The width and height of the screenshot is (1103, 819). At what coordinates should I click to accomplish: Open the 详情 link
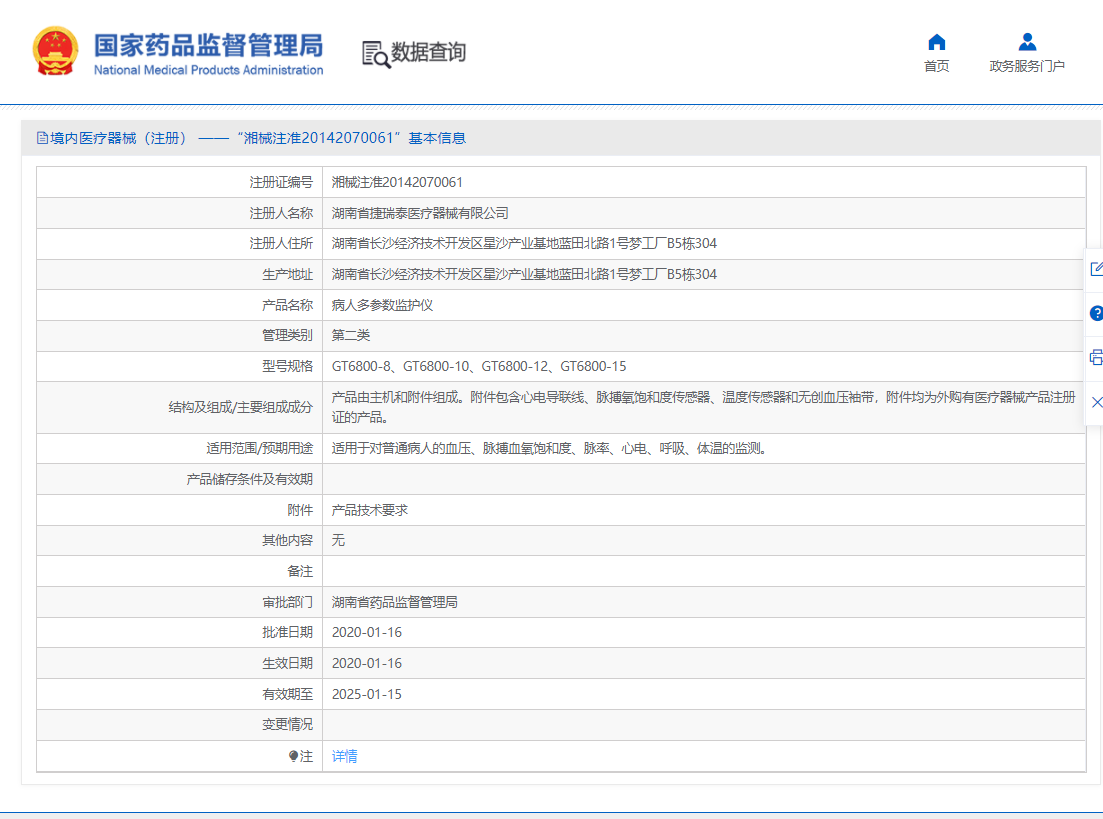tap(345, 756)
